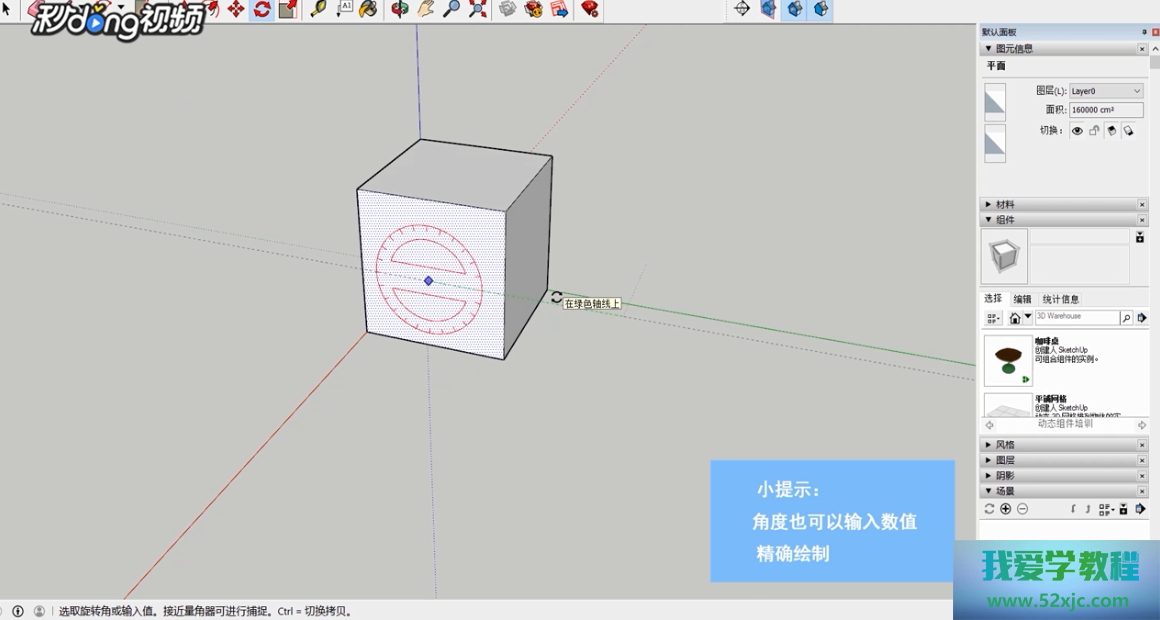Click the Zoom Extents tool
1160x620 pixels.
pyautogui.click(x=478, y=9)
